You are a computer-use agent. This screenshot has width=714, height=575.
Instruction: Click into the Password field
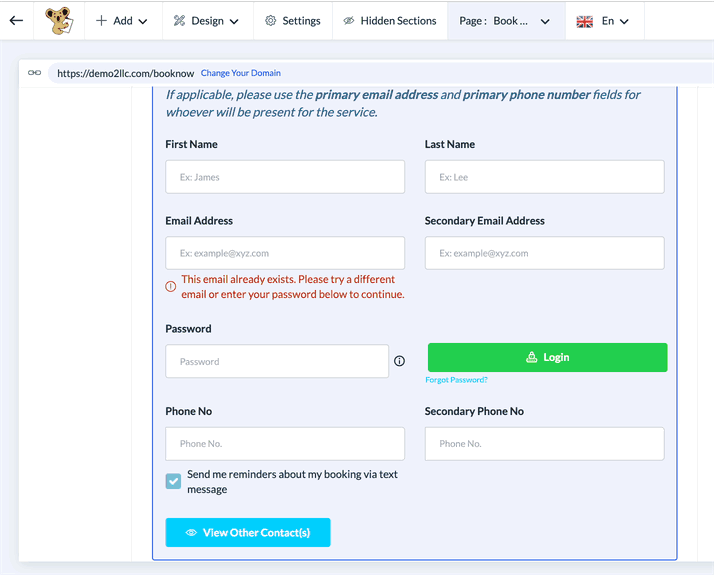tap(277, 361)
